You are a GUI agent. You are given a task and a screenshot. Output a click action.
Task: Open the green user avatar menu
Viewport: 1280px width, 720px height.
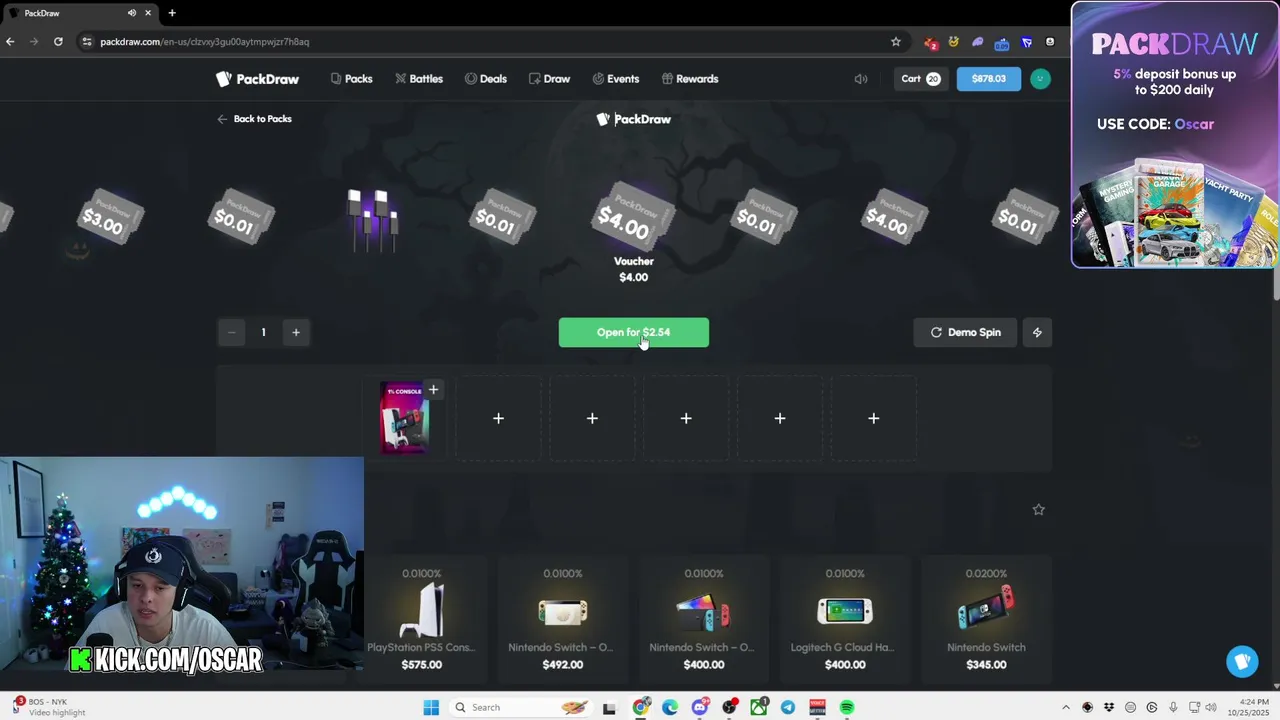pos(1040,79)
